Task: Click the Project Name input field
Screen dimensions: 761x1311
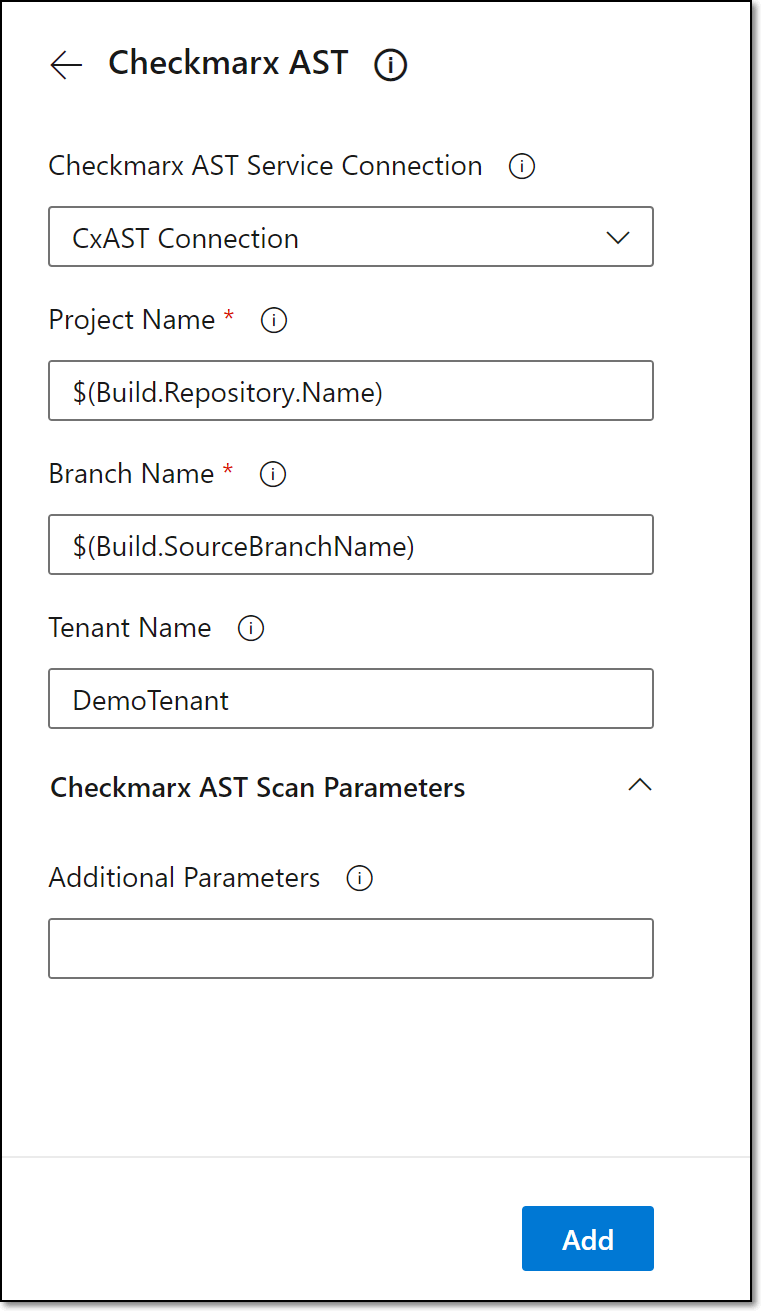Action: 351,391
